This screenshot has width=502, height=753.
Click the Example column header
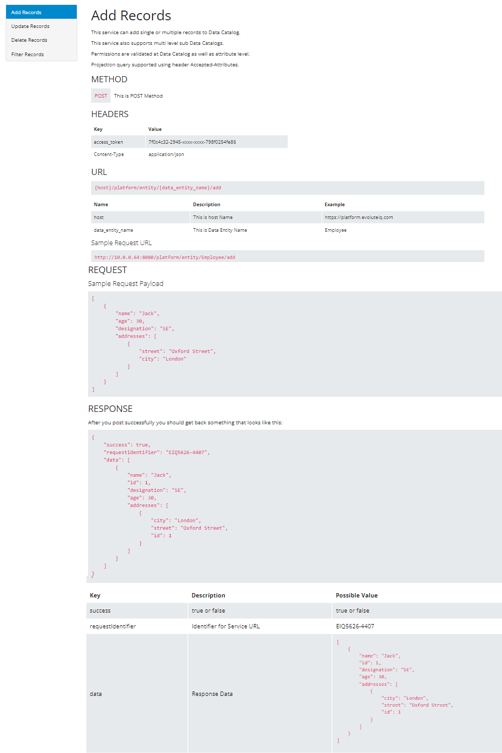[335, 204]
